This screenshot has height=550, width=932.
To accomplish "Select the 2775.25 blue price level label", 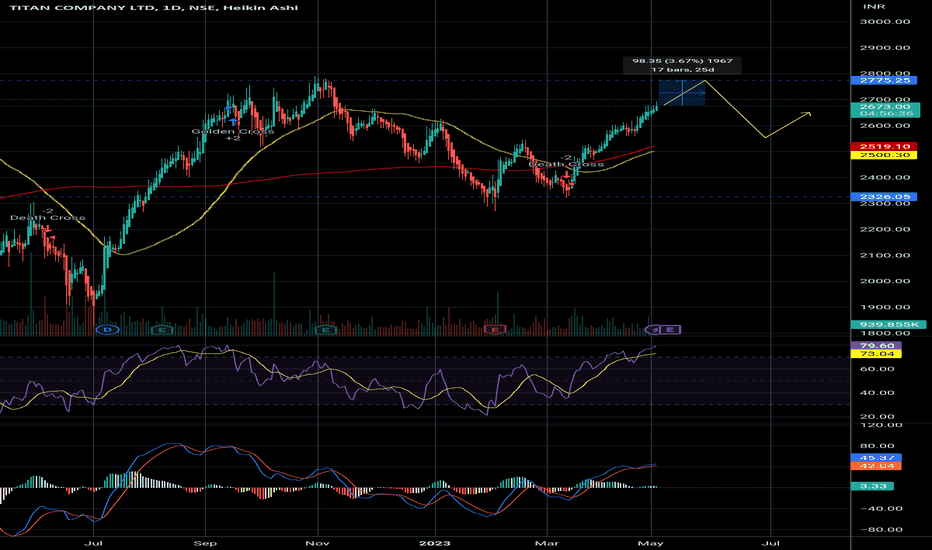I will pyautogui.click(x=884, y=80).
